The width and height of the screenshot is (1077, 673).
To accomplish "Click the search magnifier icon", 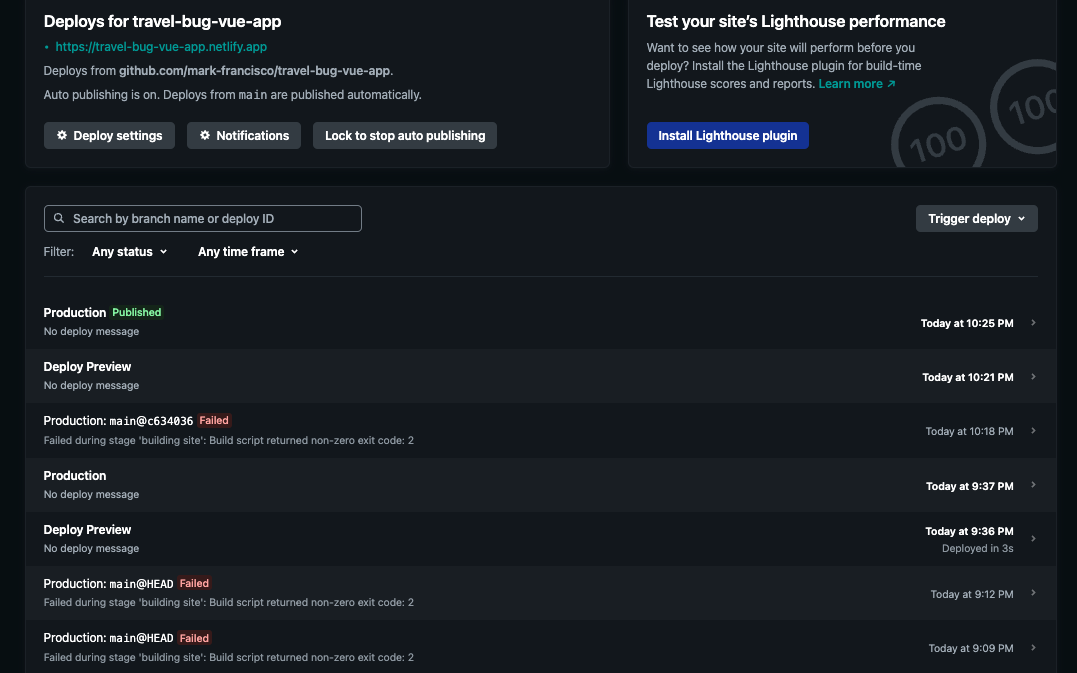I will [60, 219].
